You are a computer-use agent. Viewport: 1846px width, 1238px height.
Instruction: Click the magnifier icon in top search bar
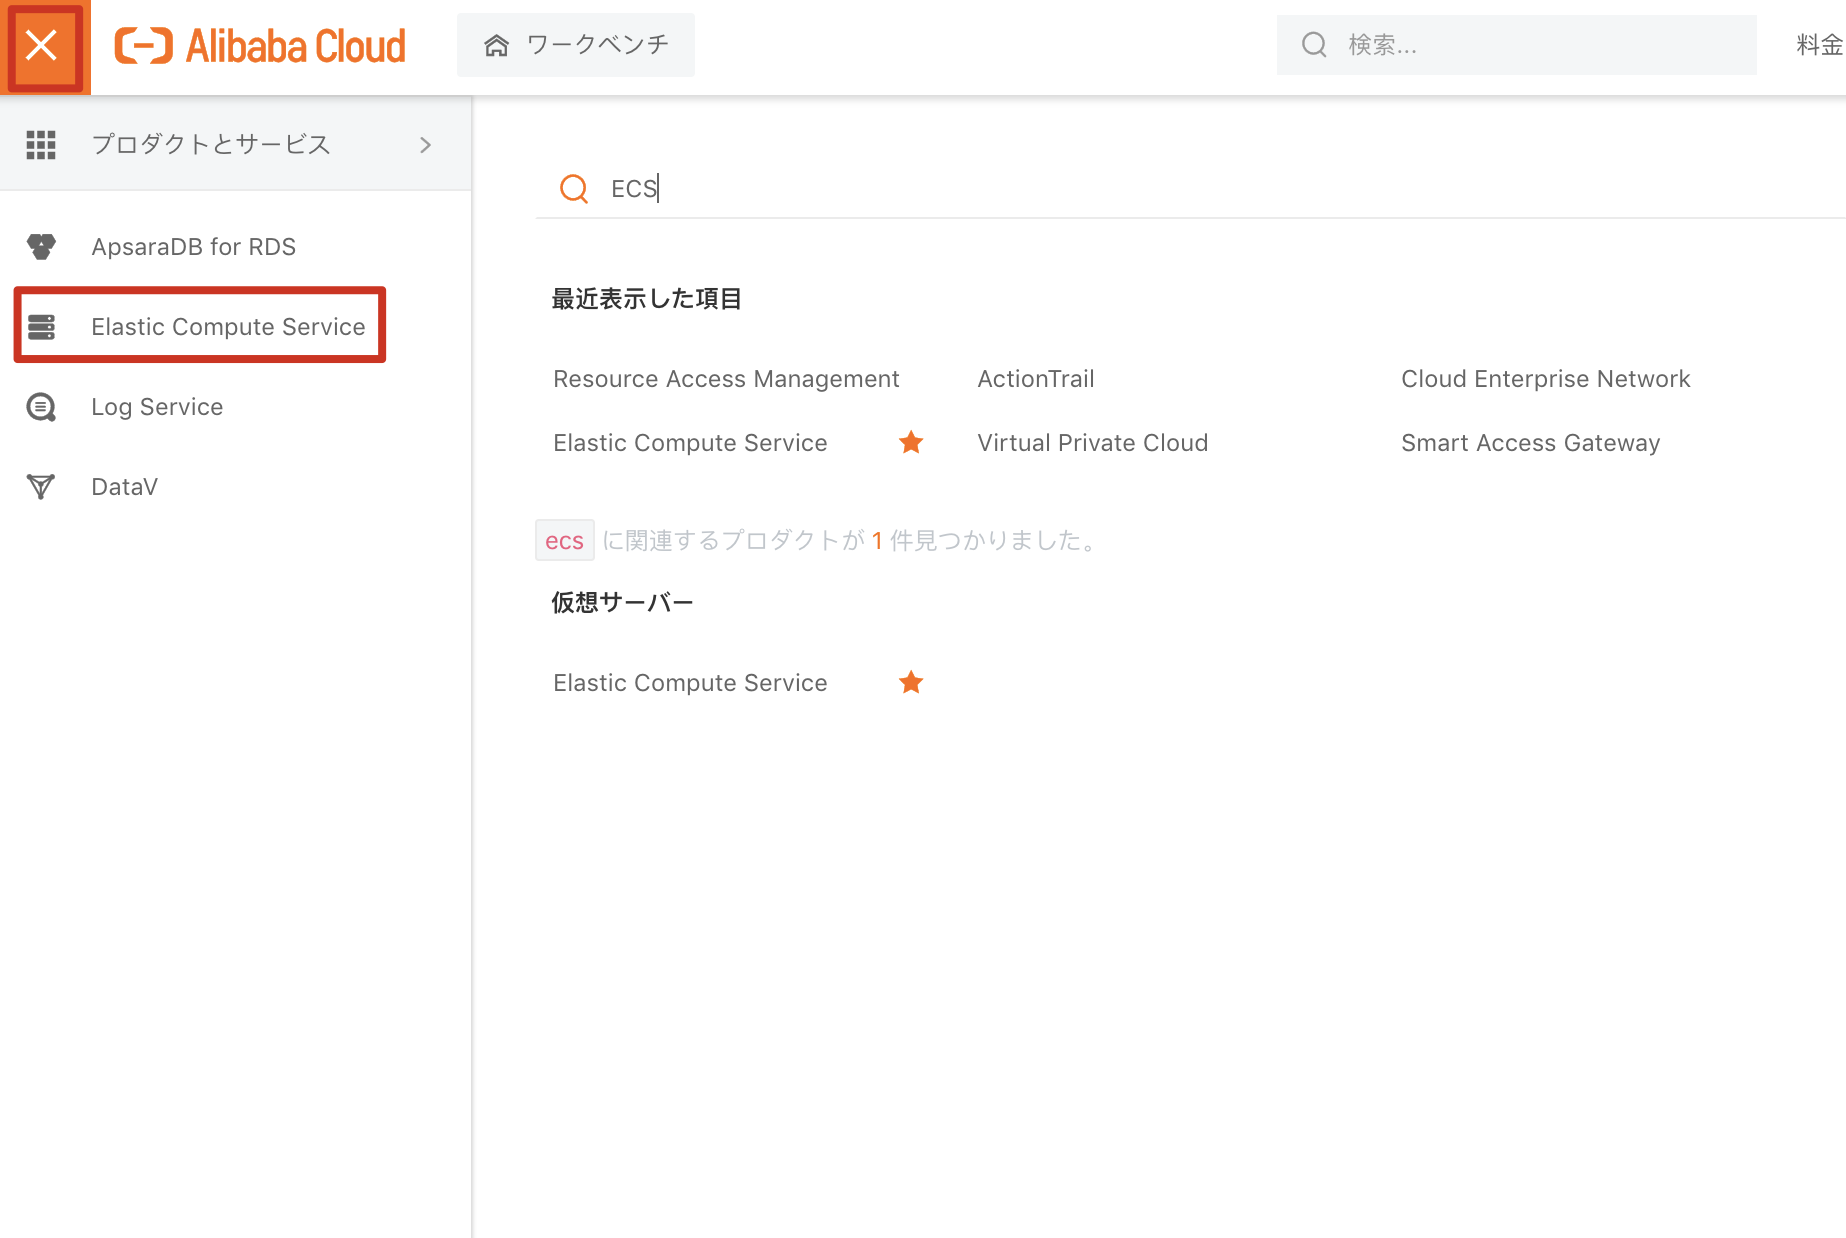click(1314, 45)
